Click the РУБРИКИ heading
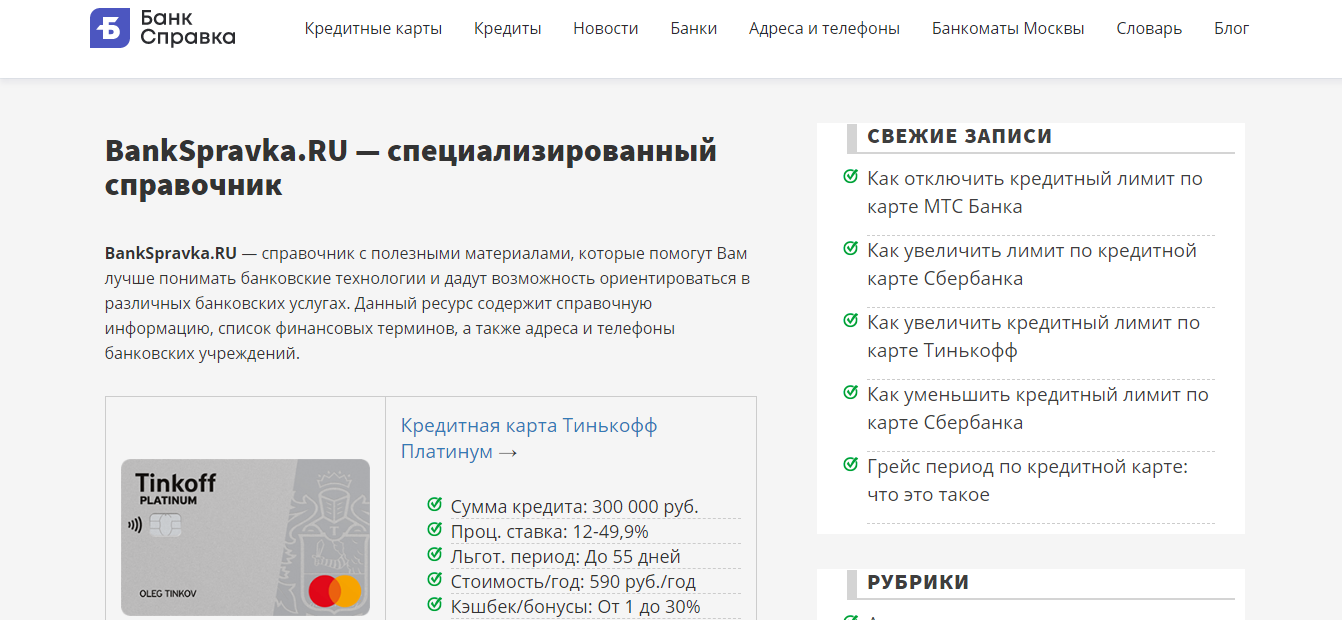 pos(918,583)
